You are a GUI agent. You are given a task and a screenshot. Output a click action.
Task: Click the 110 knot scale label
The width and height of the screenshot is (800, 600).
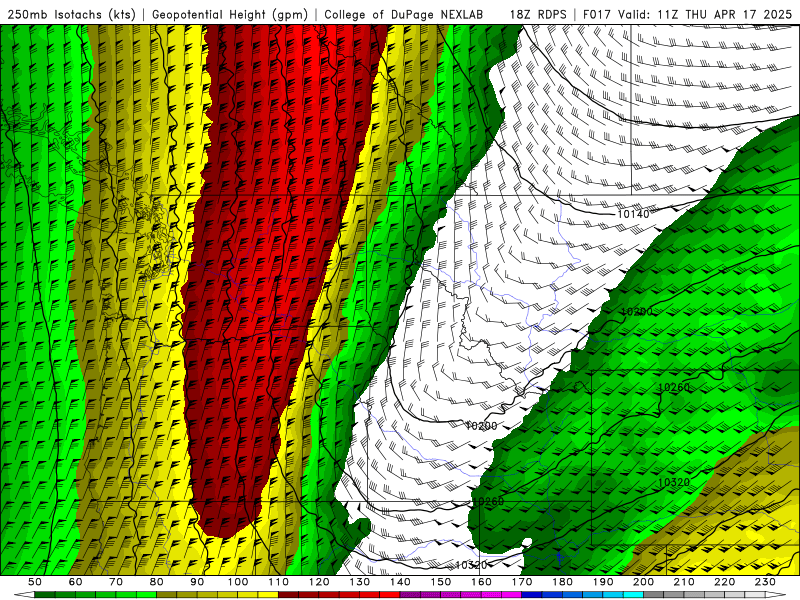pyautogui.click(x=279, y=582)
